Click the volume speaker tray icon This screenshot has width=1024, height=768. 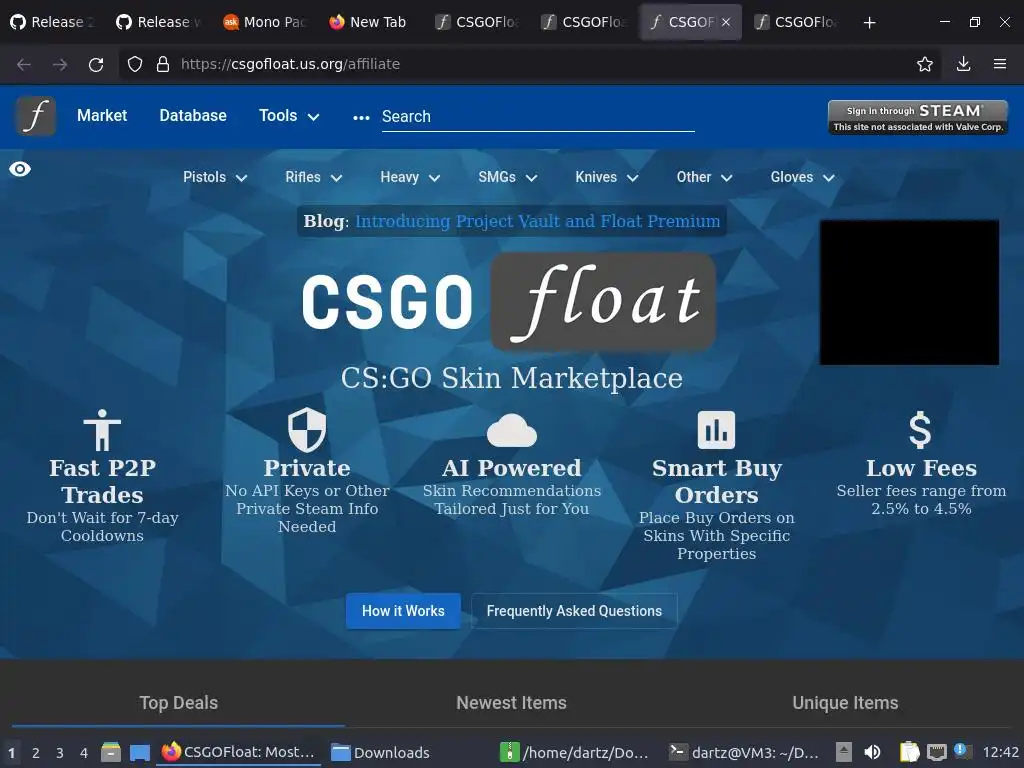[x=872, y=752]
